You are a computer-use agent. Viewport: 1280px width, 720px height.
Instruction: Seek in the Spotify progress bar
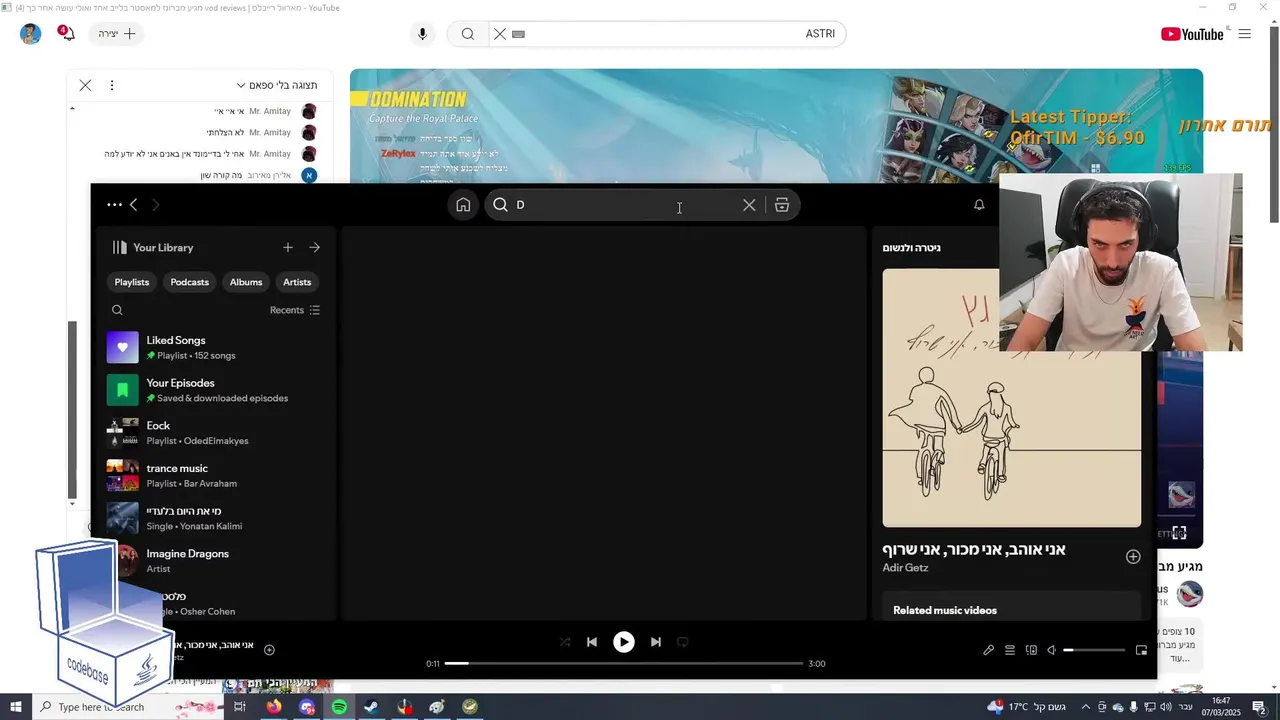pos(624,663)
